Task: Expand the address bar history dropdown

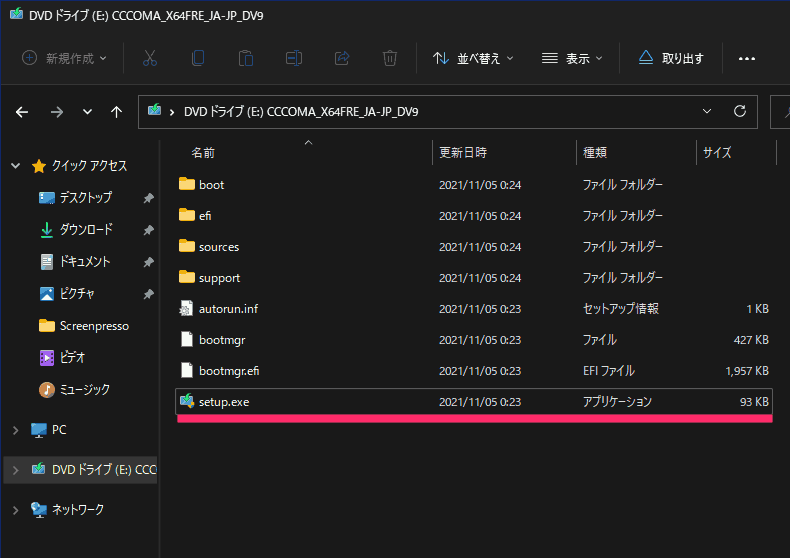Action: click(x=707, y=111)
